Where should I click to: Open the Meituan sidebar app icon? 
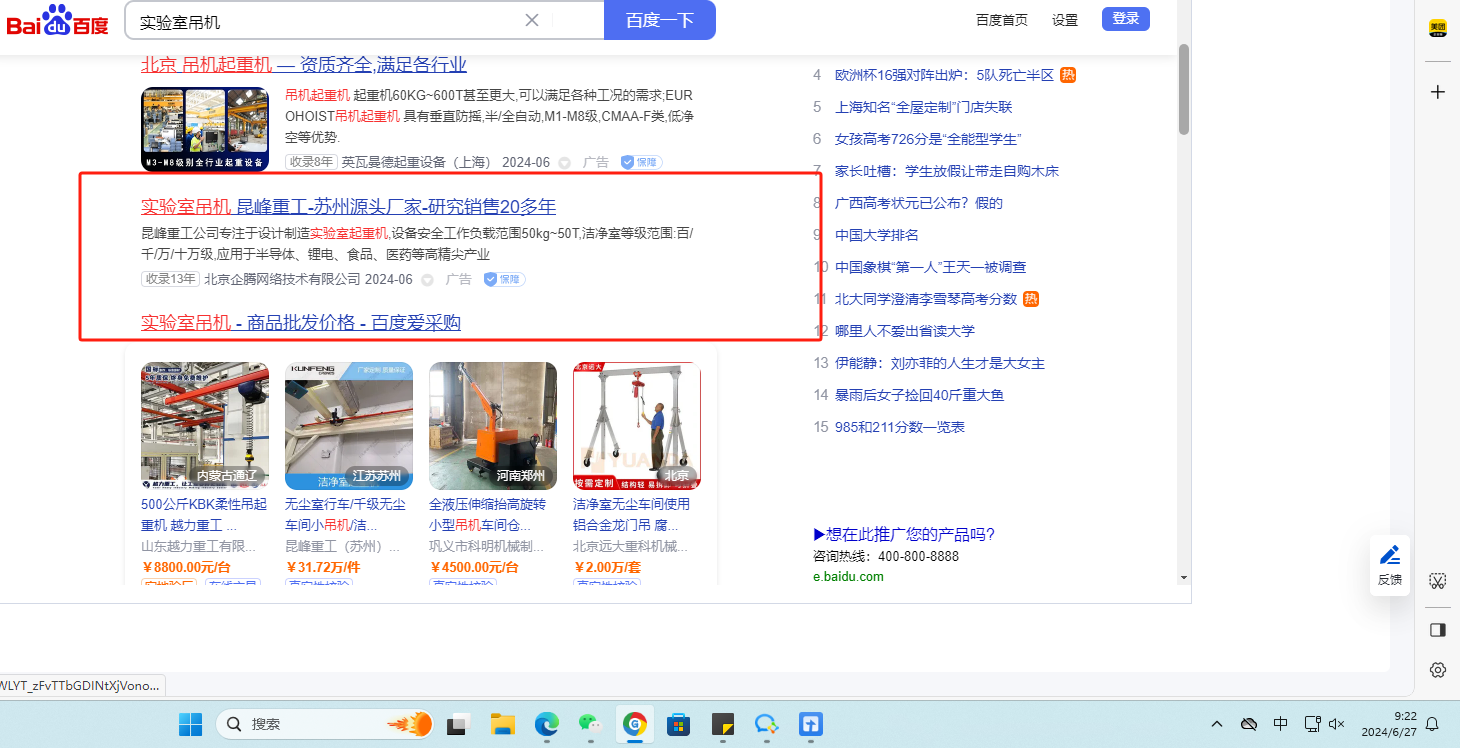pos(1438,29)
